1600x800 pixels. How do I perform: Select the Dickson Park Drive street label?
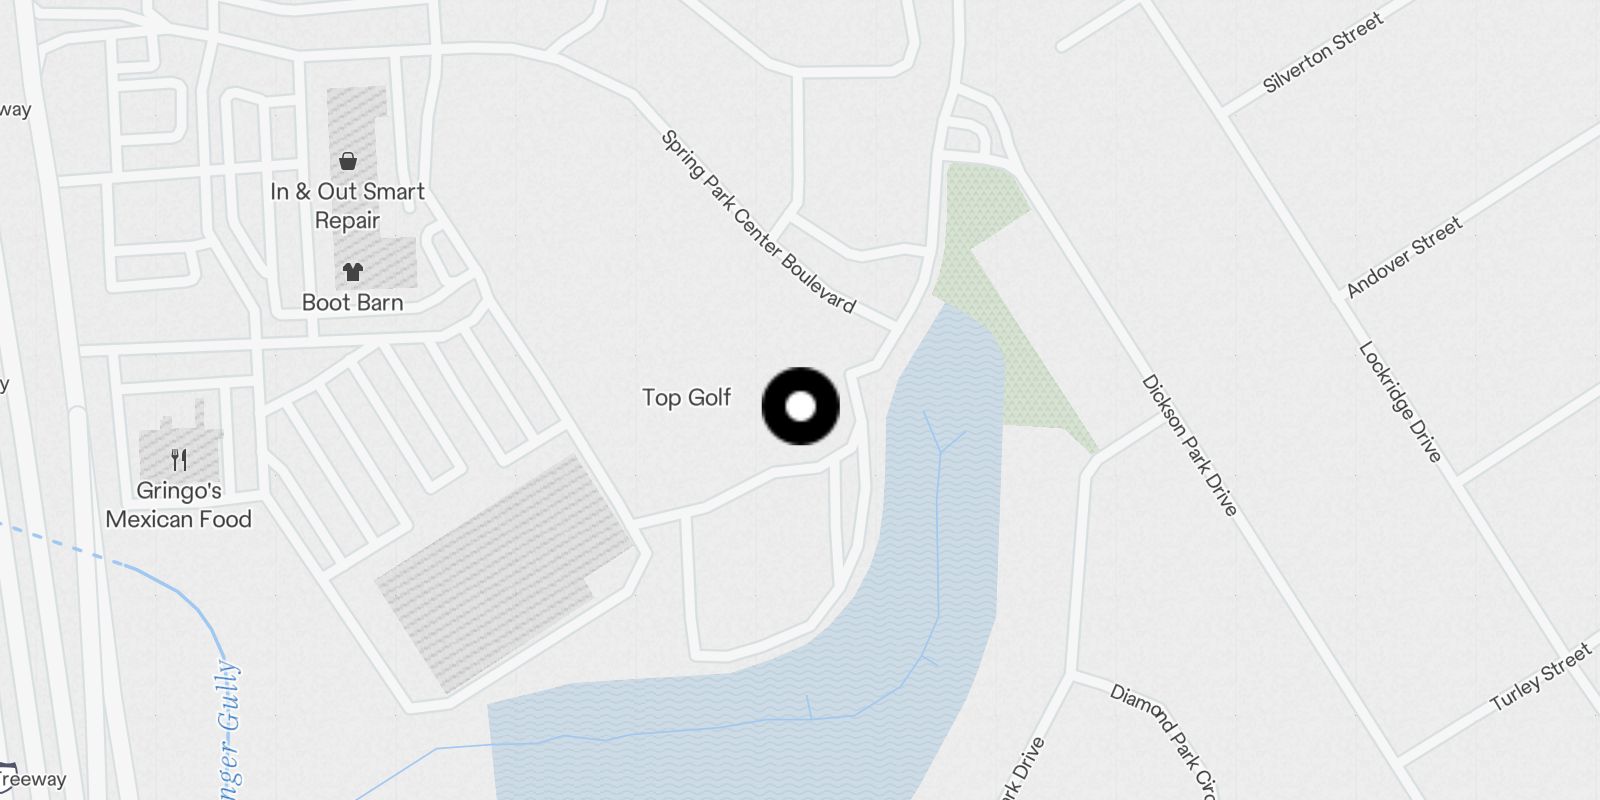(x=1190, y=445)
